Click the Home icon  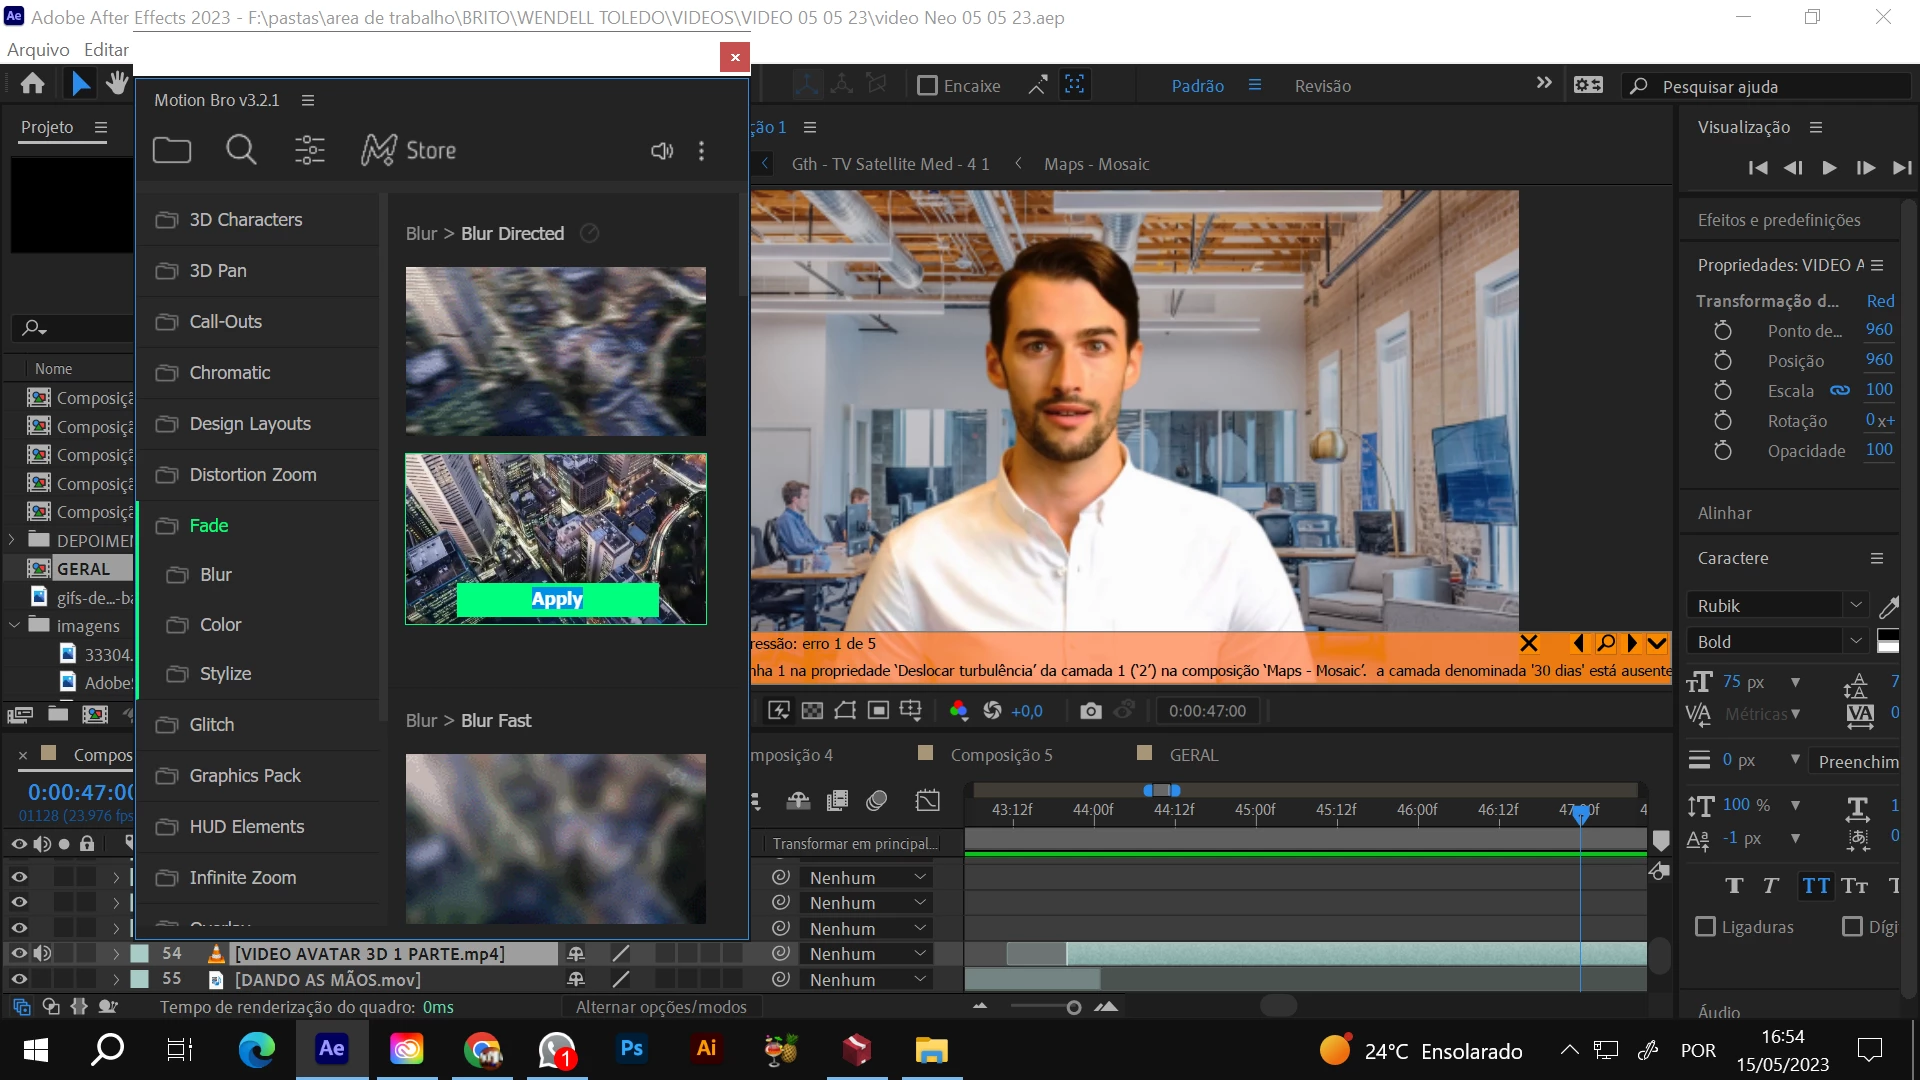(x=32, y=84)
